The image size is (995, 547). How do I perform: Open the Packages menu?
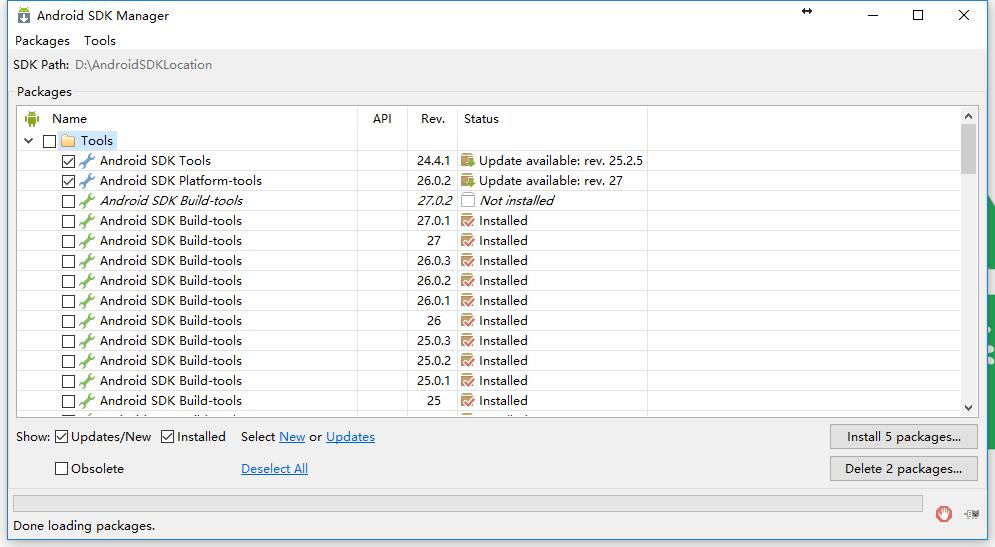(x=43, y=41)
